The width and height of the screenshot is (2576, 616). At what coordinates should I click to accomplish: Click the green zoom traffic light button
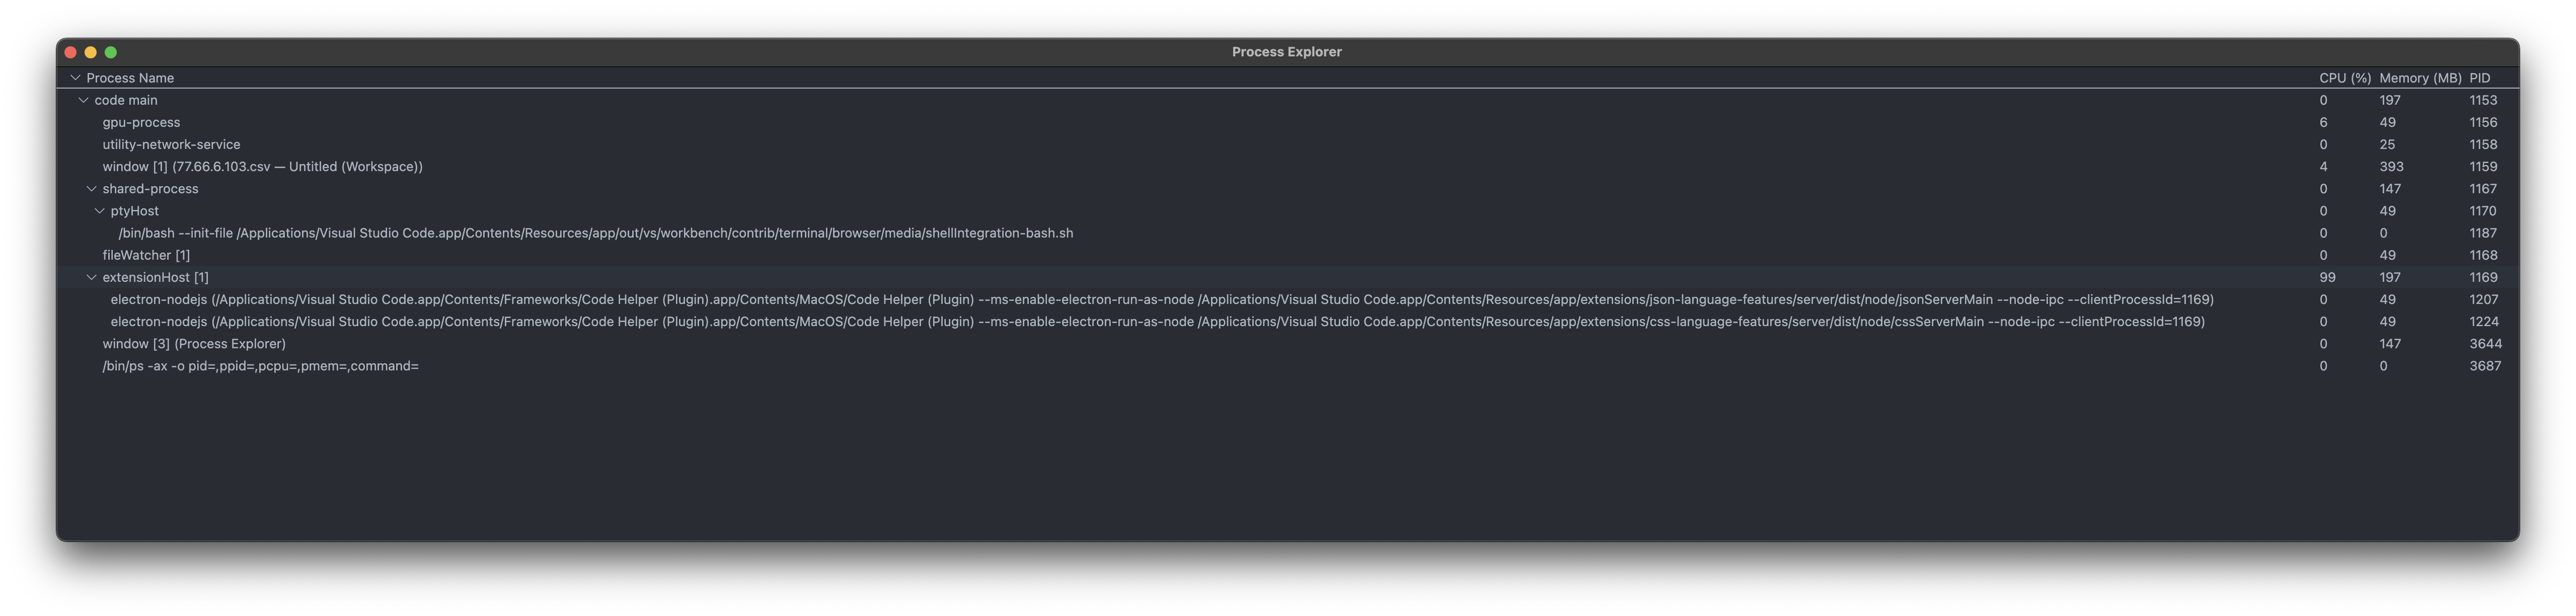[111, 51]
